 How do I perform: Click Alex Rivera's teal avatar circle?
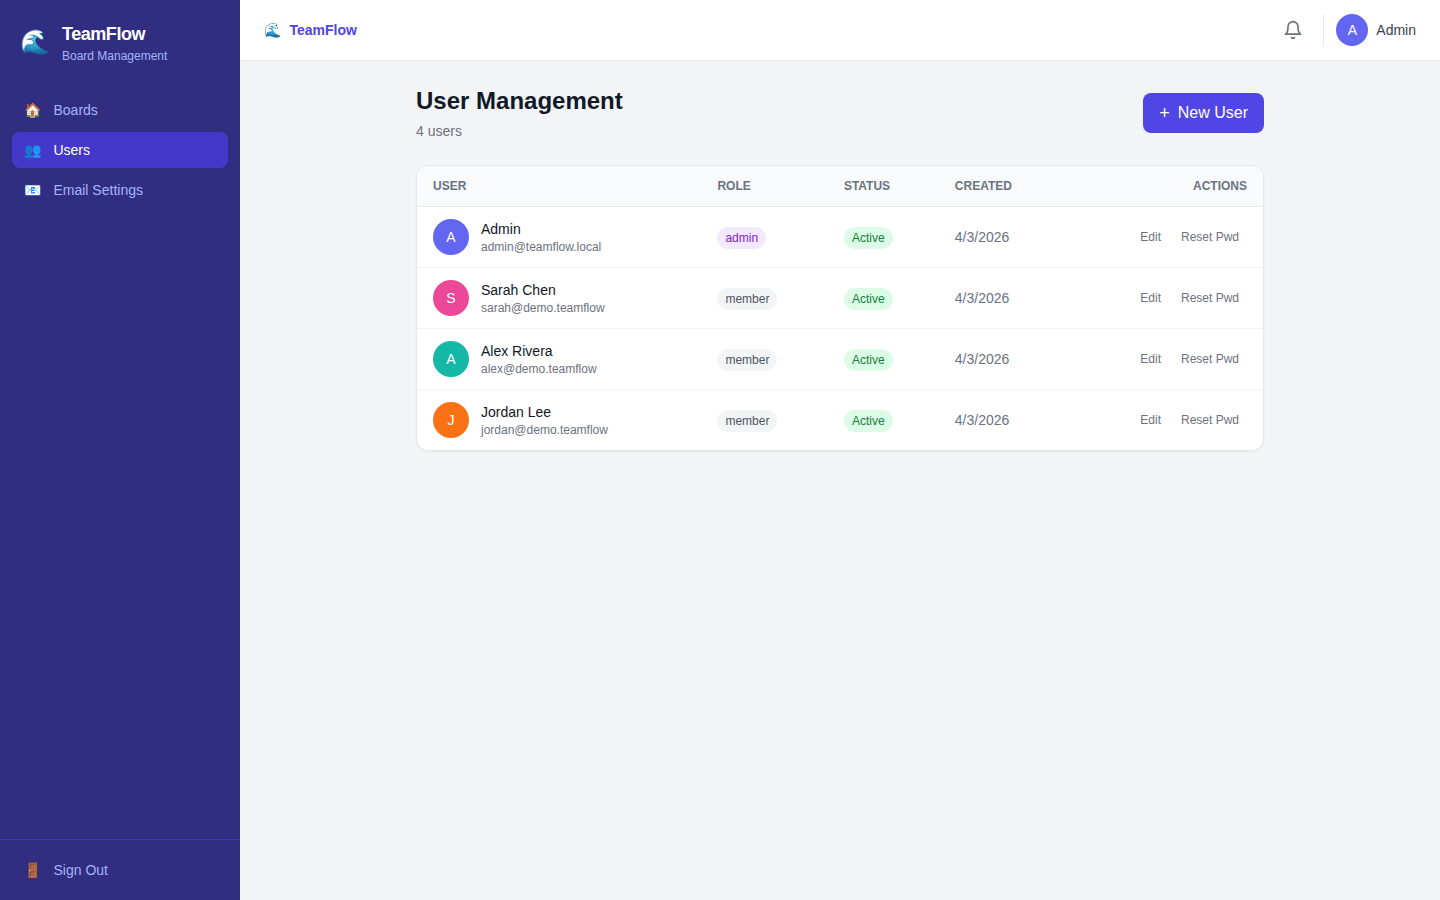pyautogui.click(x=450, y=359)
